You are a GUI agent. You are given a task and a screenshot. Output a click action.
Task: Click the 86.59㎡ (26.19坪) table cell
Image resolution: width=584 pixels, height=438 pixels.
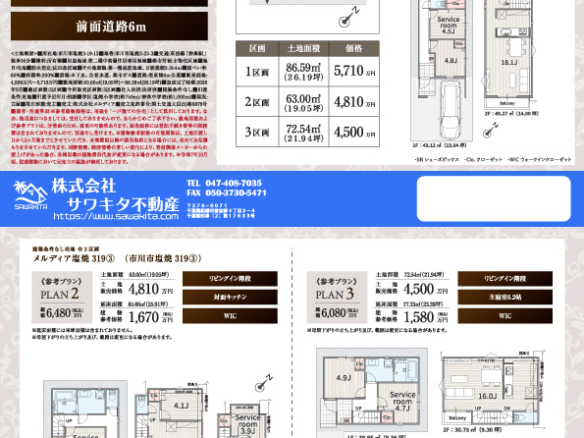tap(303, 71)
